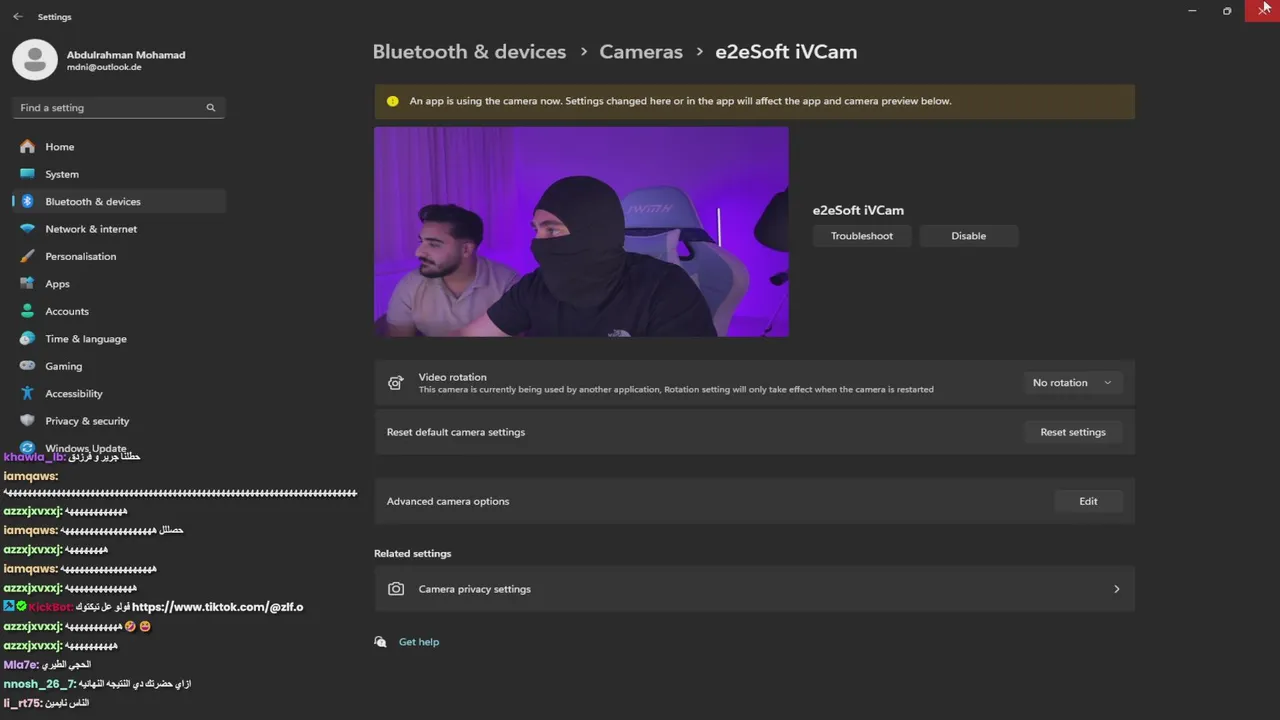Click the e2eSoft iVCam breadcrumb title
The height and width of the screenshot is (720, 1280).
[786, 52]
